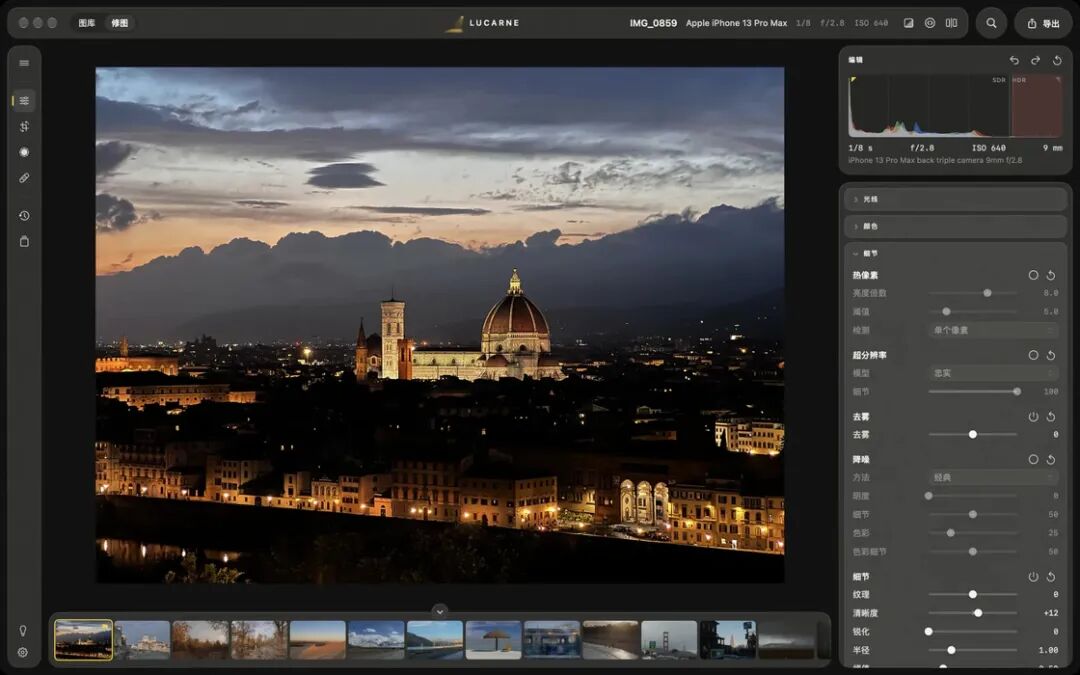This screenshot has height=675, width=1080.
Task: Click the IMG_0859 file name
Action: 653,23
